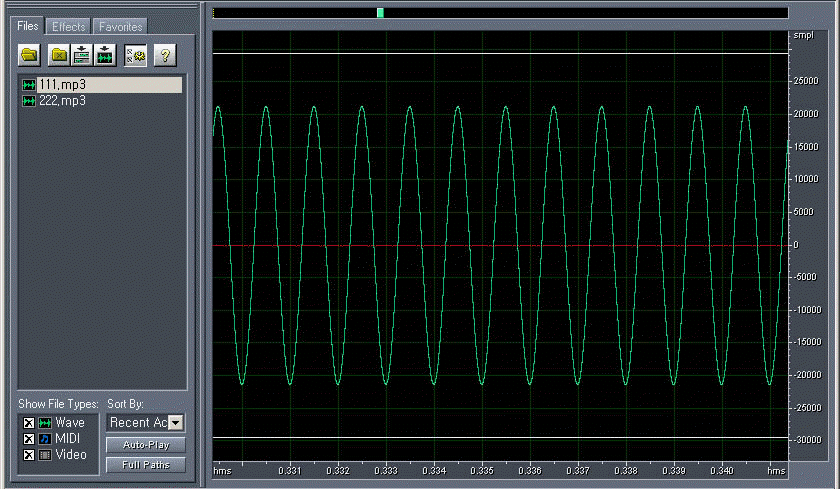Load selected file into waveform editor icon
The width and height of the screenshot is (840, 489).
click(x=105, y=55)
